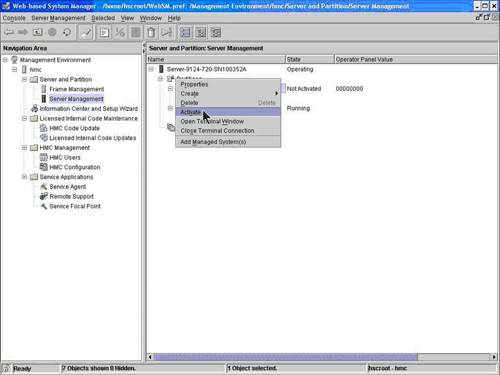
Task: Click the 00000000 operator panel value
Action: coord(349,89)
